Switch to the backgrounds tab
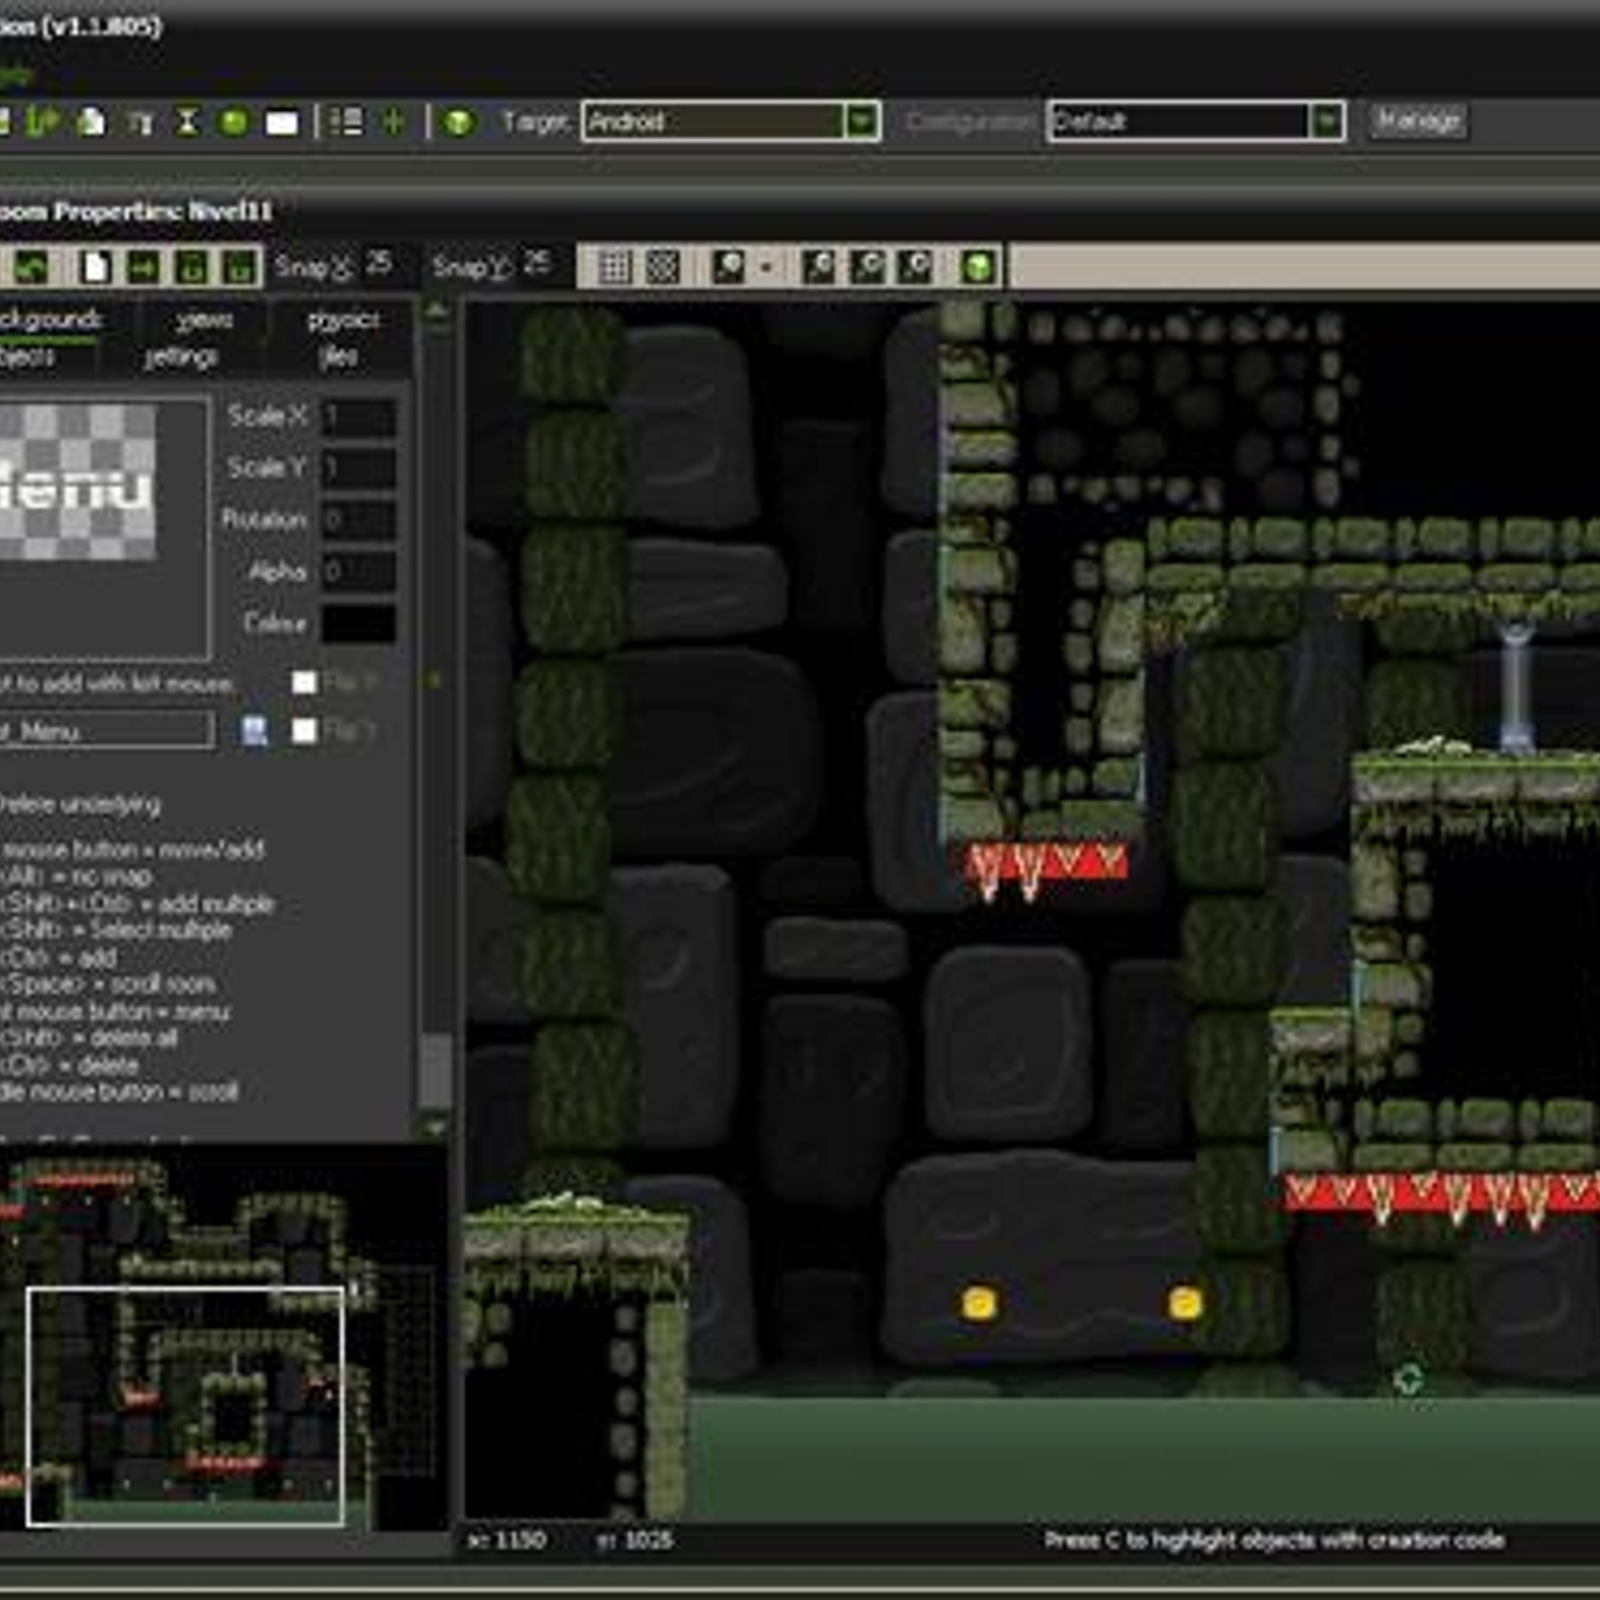This screenshot has width=1600, height=1600. coord(49,319)
